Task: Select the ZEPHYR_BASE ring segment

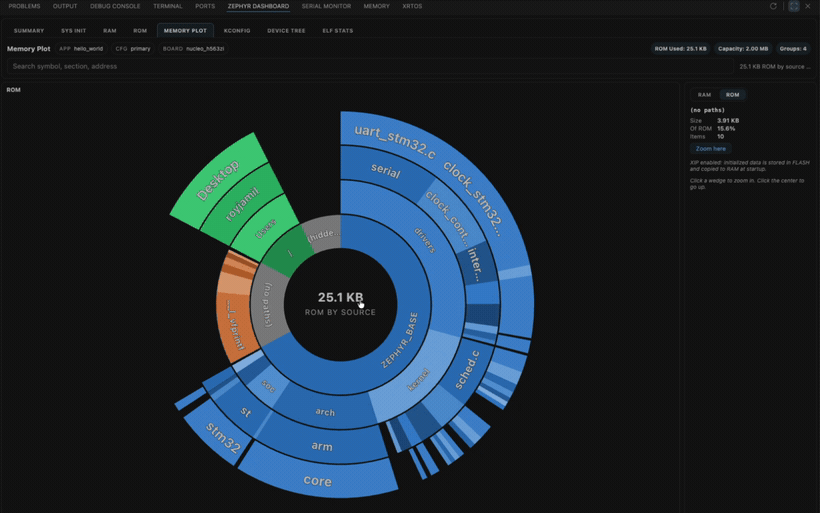Action: click(x=401, y=340)
